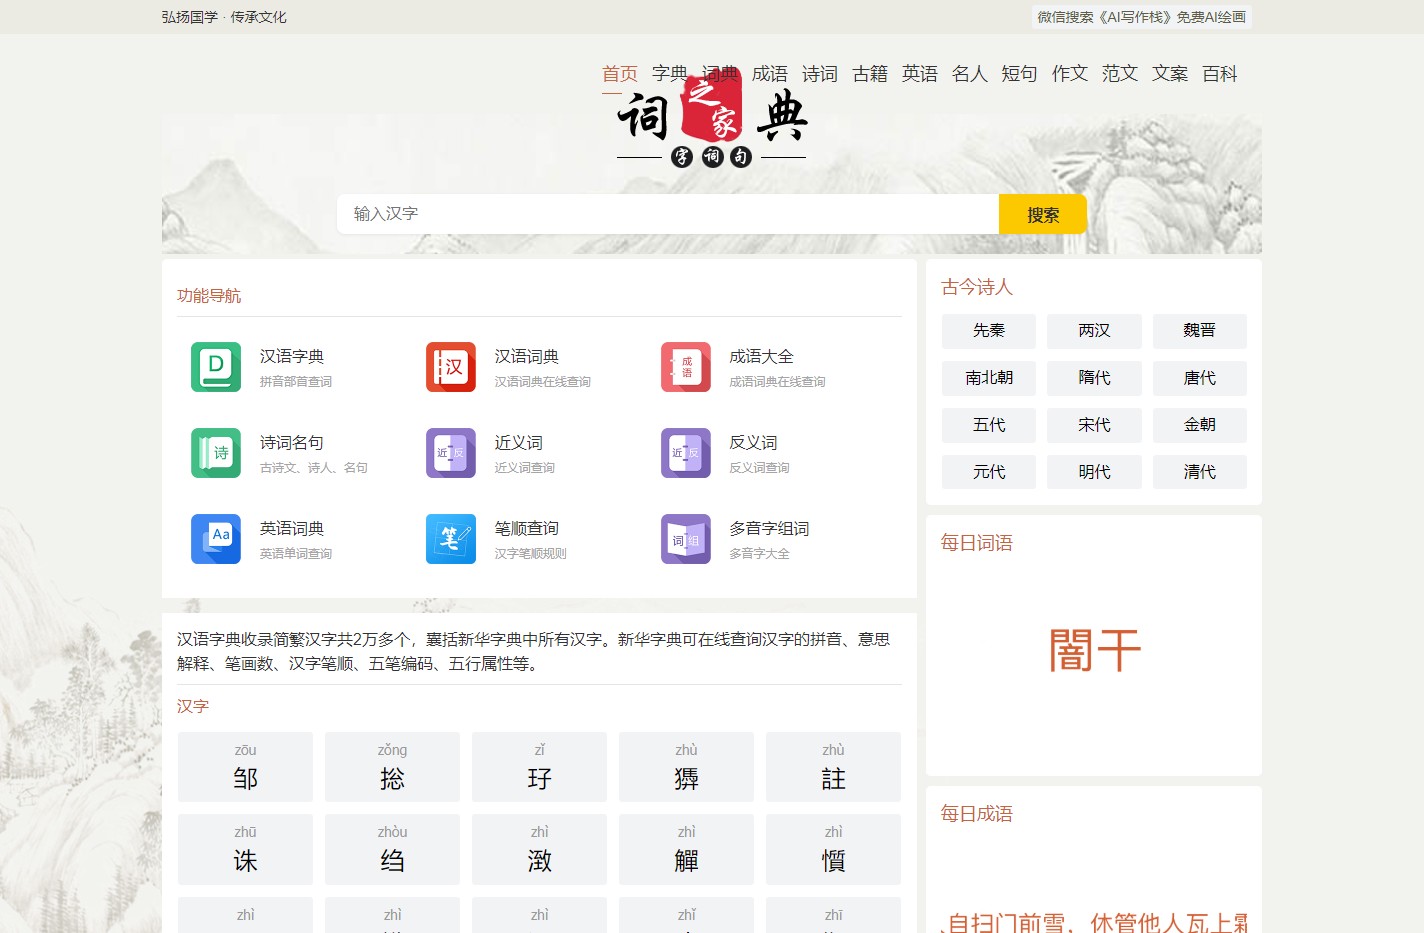
Task: Open the 字典 nav item
Action: [x=670, y=73]
